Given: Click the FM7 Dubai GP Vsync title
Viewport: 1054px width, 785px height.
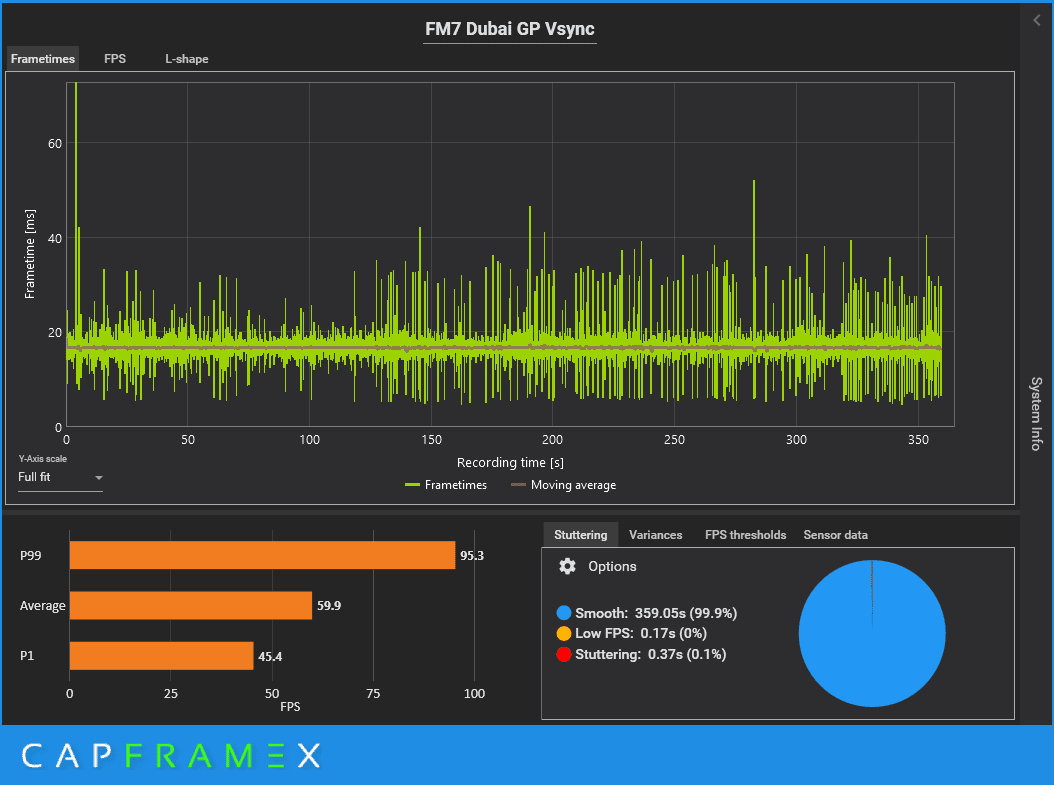Looking at the screenshot, I should pos(510,29).
